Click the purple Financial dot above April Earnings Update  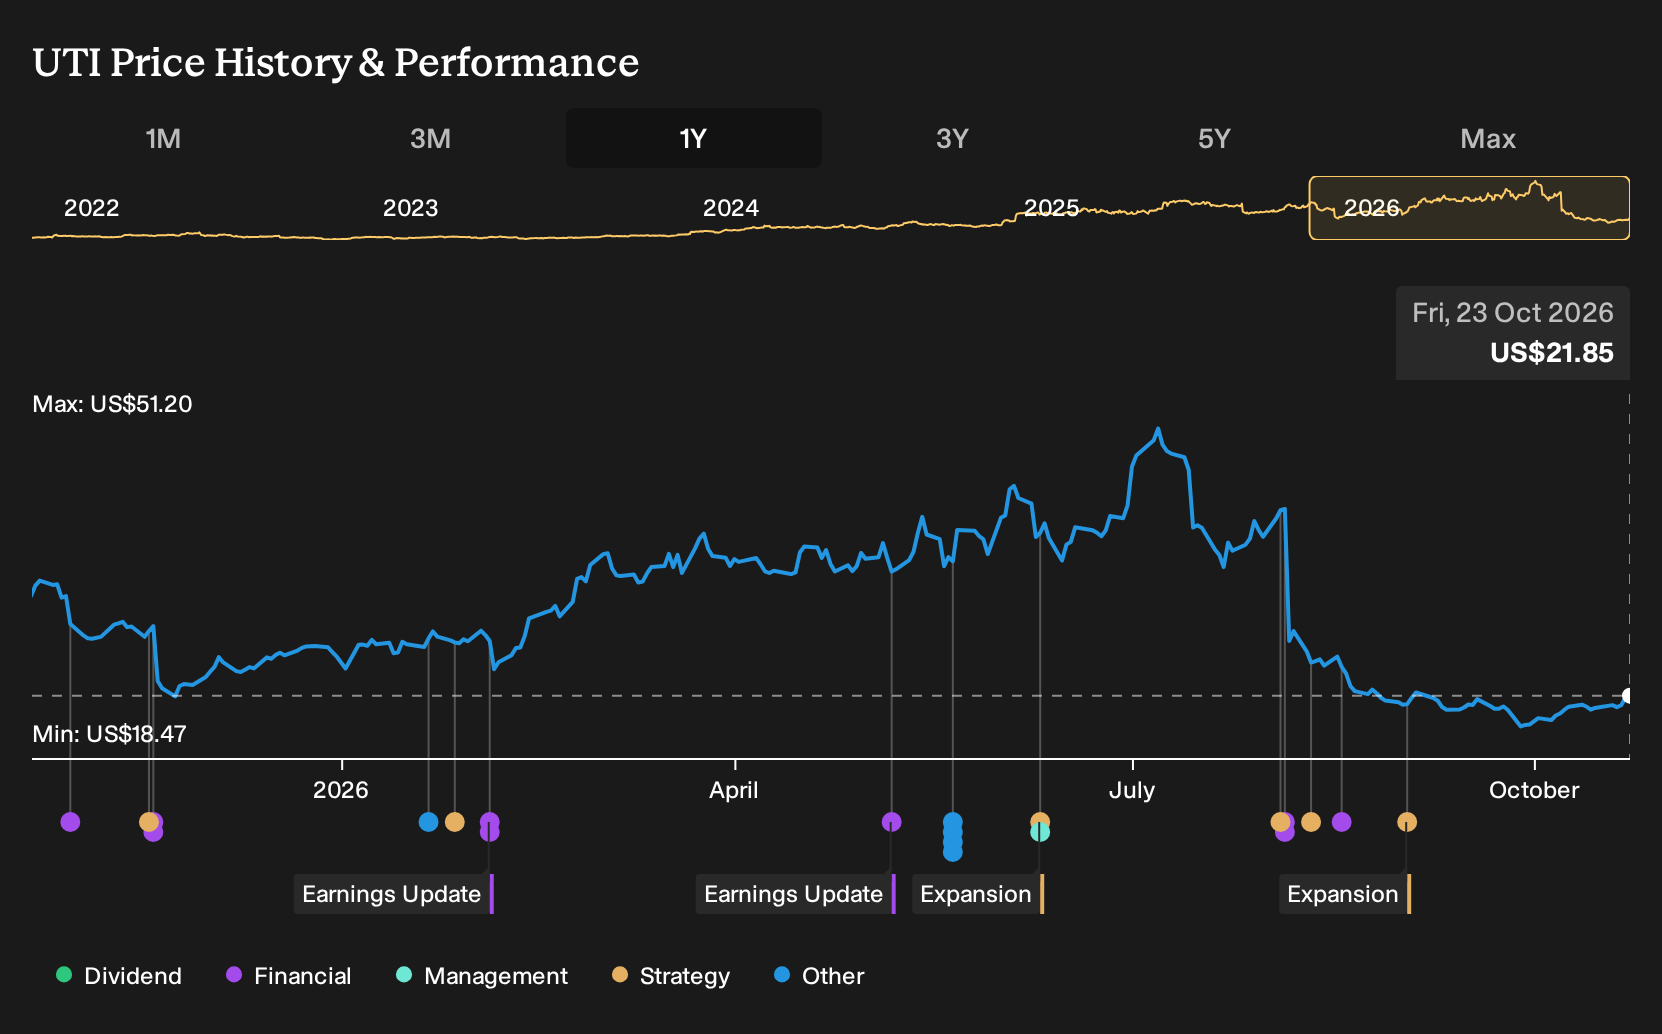click(891, 822)
